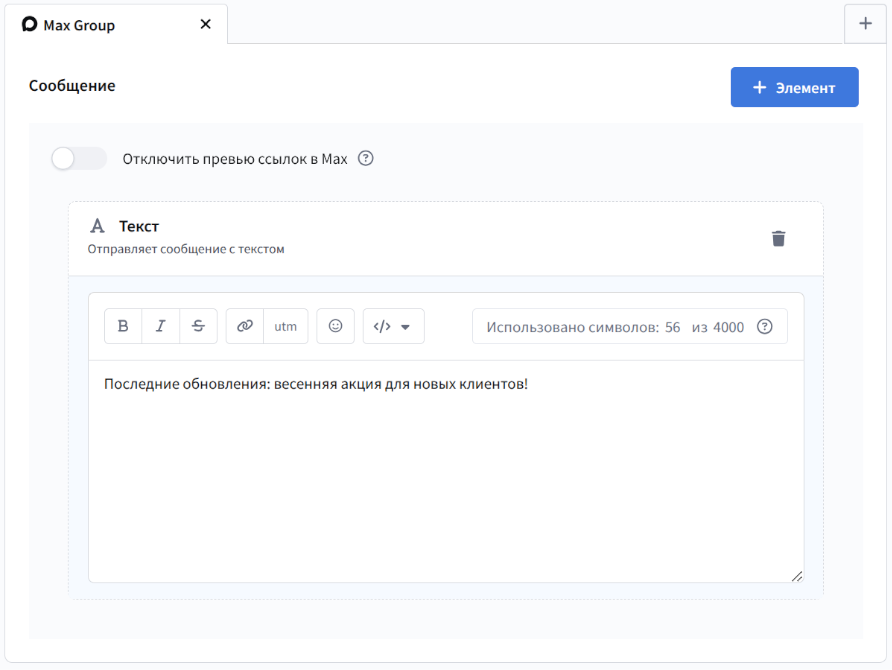892x670 pixels.
Task: Click the text area resize handle
Action: pyautogui.click(x=796, y=575)
